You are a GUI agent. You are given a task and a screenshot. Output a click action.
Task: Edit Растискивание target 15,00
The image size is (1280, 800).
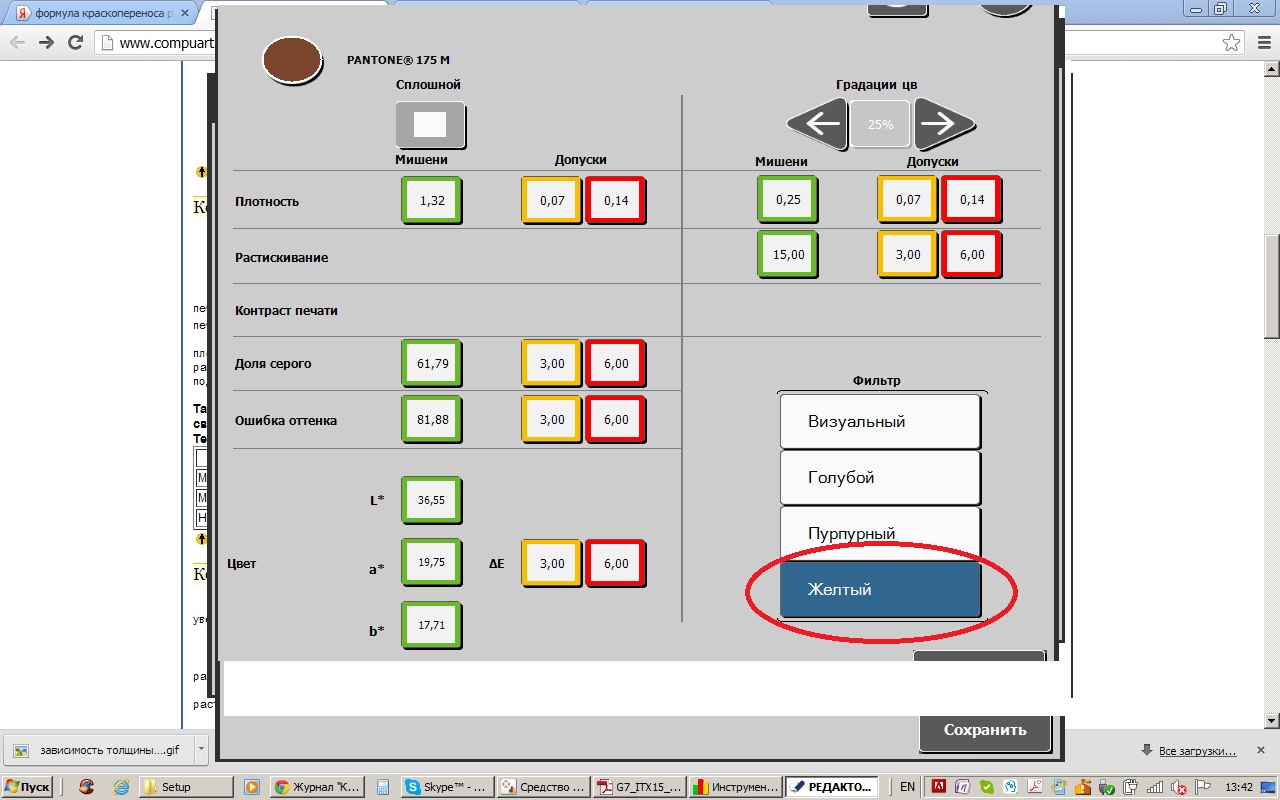[x=787, y=254]
